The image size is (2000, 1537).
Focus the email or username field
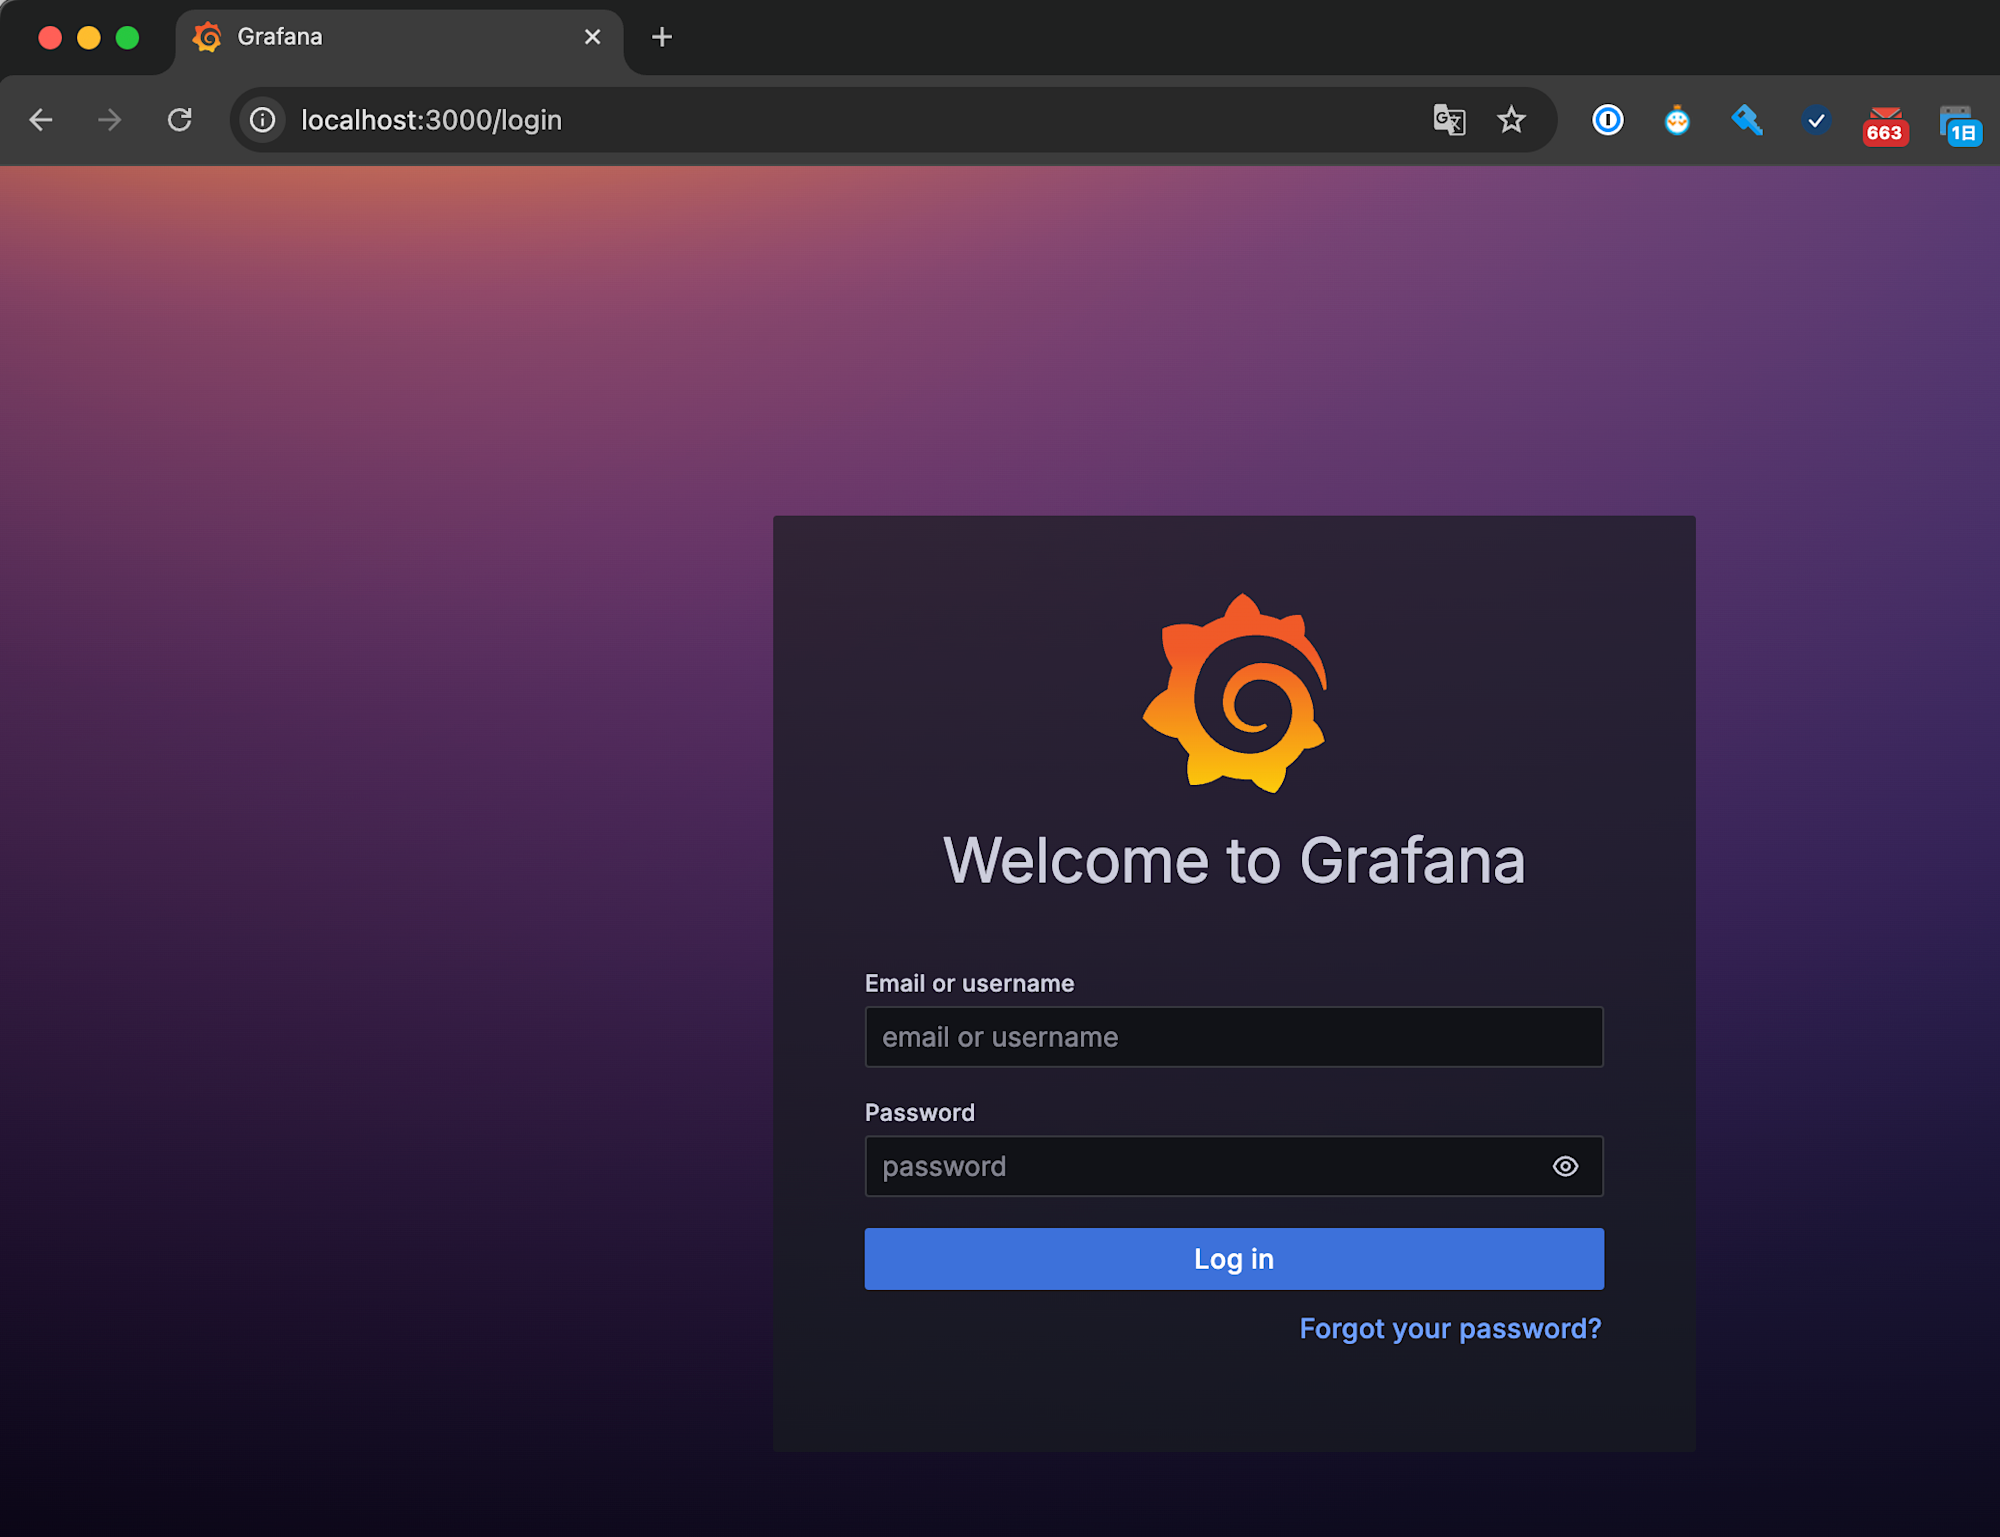(x=1234, y=1037)
